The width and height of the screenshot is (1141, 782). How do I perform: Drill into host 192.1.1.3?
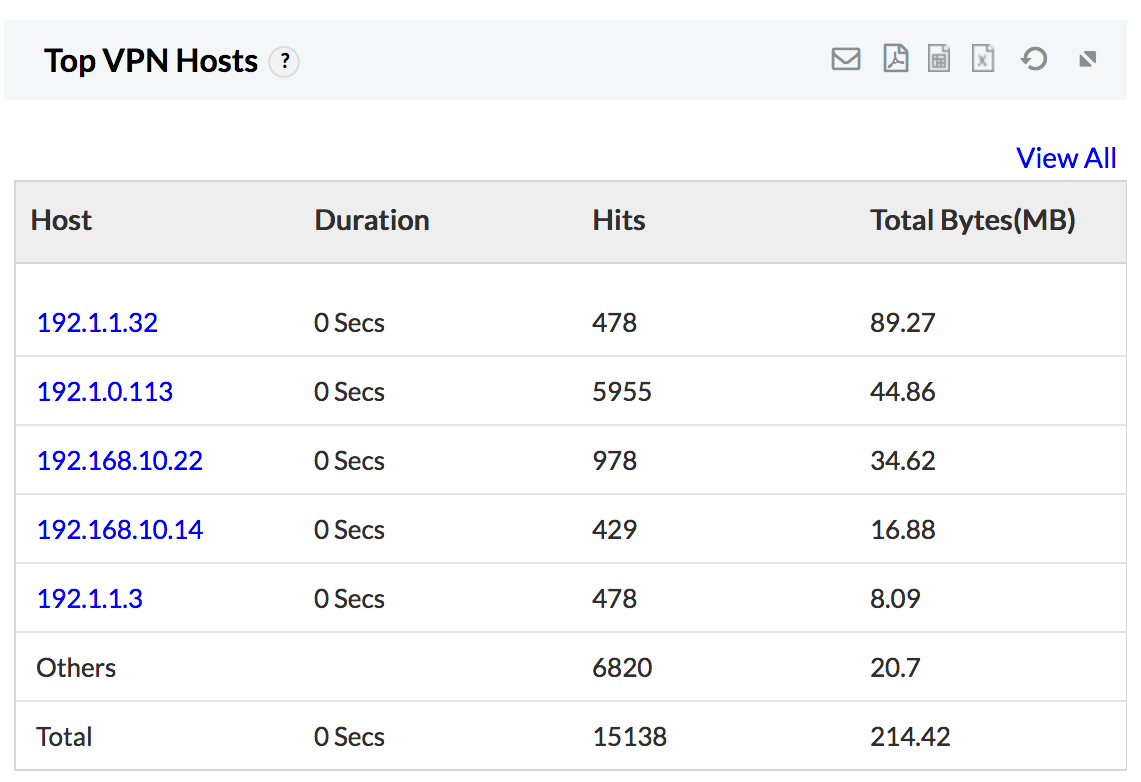[x=90, y=599]
